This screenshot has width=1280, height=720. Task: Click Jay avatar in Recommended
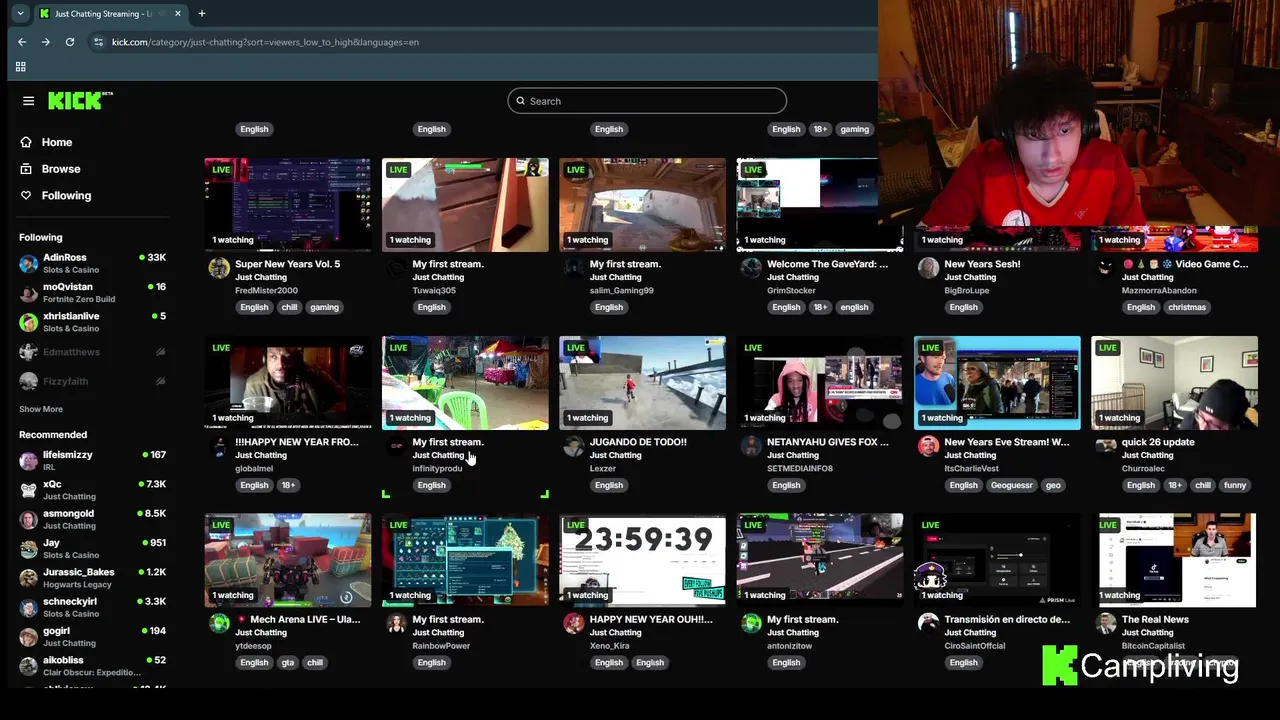pos(28,548)
